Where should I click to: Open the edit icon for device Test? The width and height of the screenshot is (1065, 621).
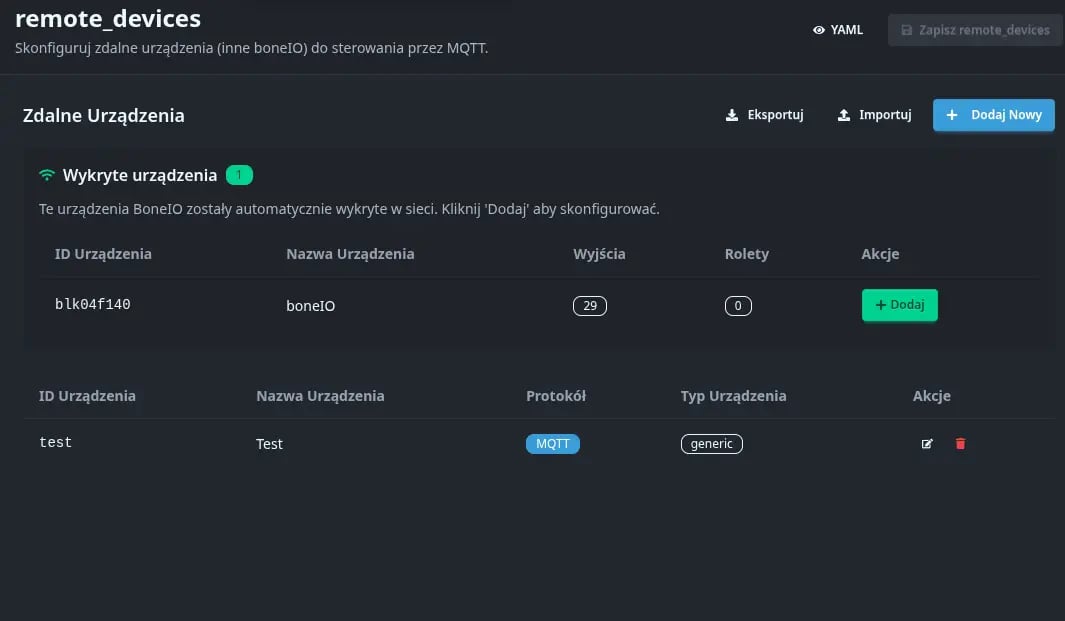tap(927, 443)
